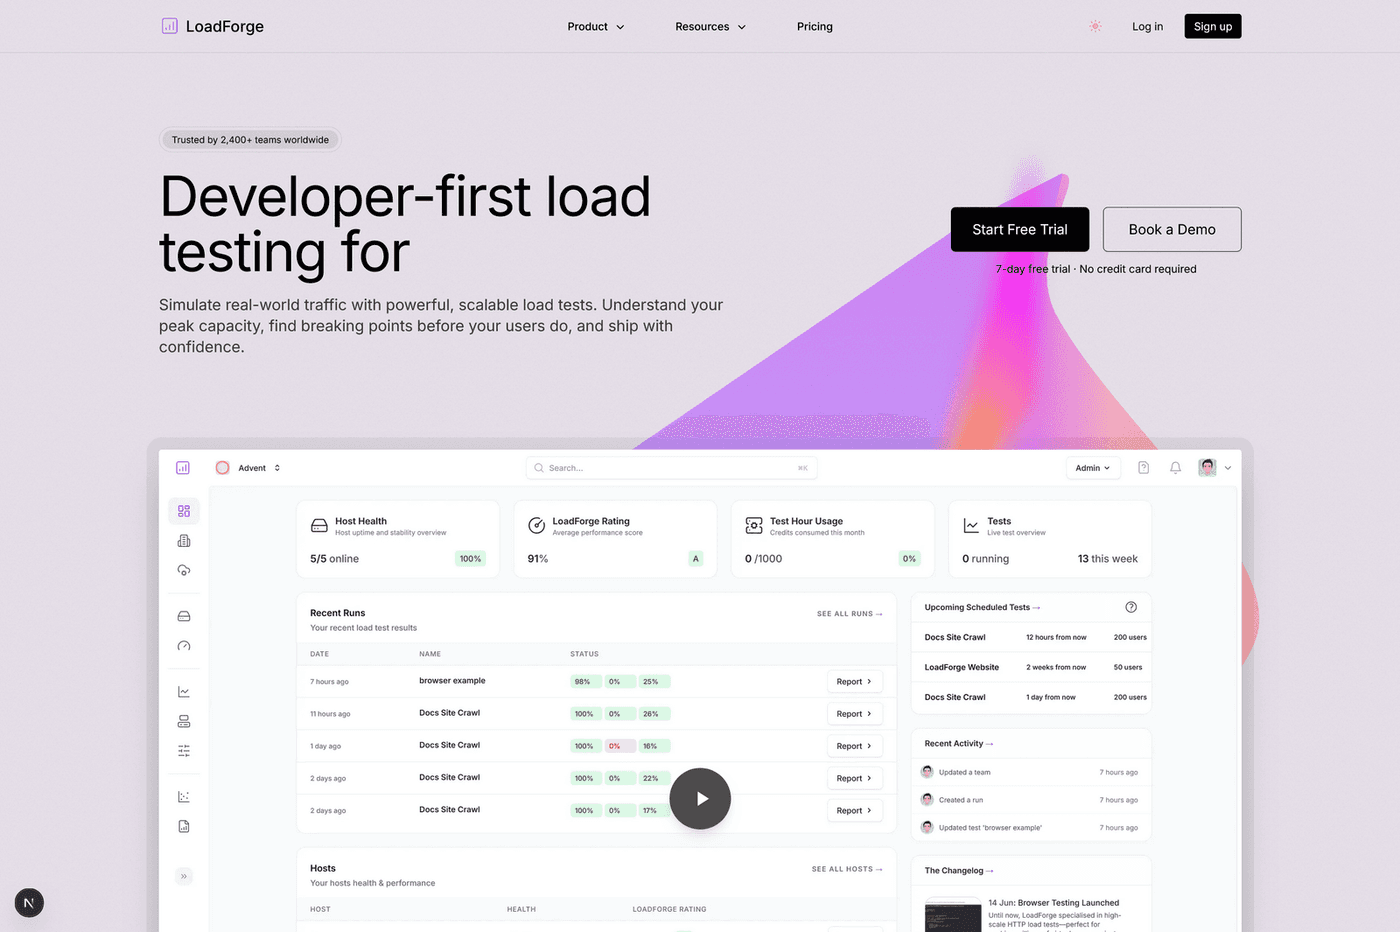This screenshot has height=932, width=1400.
Task: Open the speedometer performance icon in the sidebar
Action: click(x=183, y=646)
